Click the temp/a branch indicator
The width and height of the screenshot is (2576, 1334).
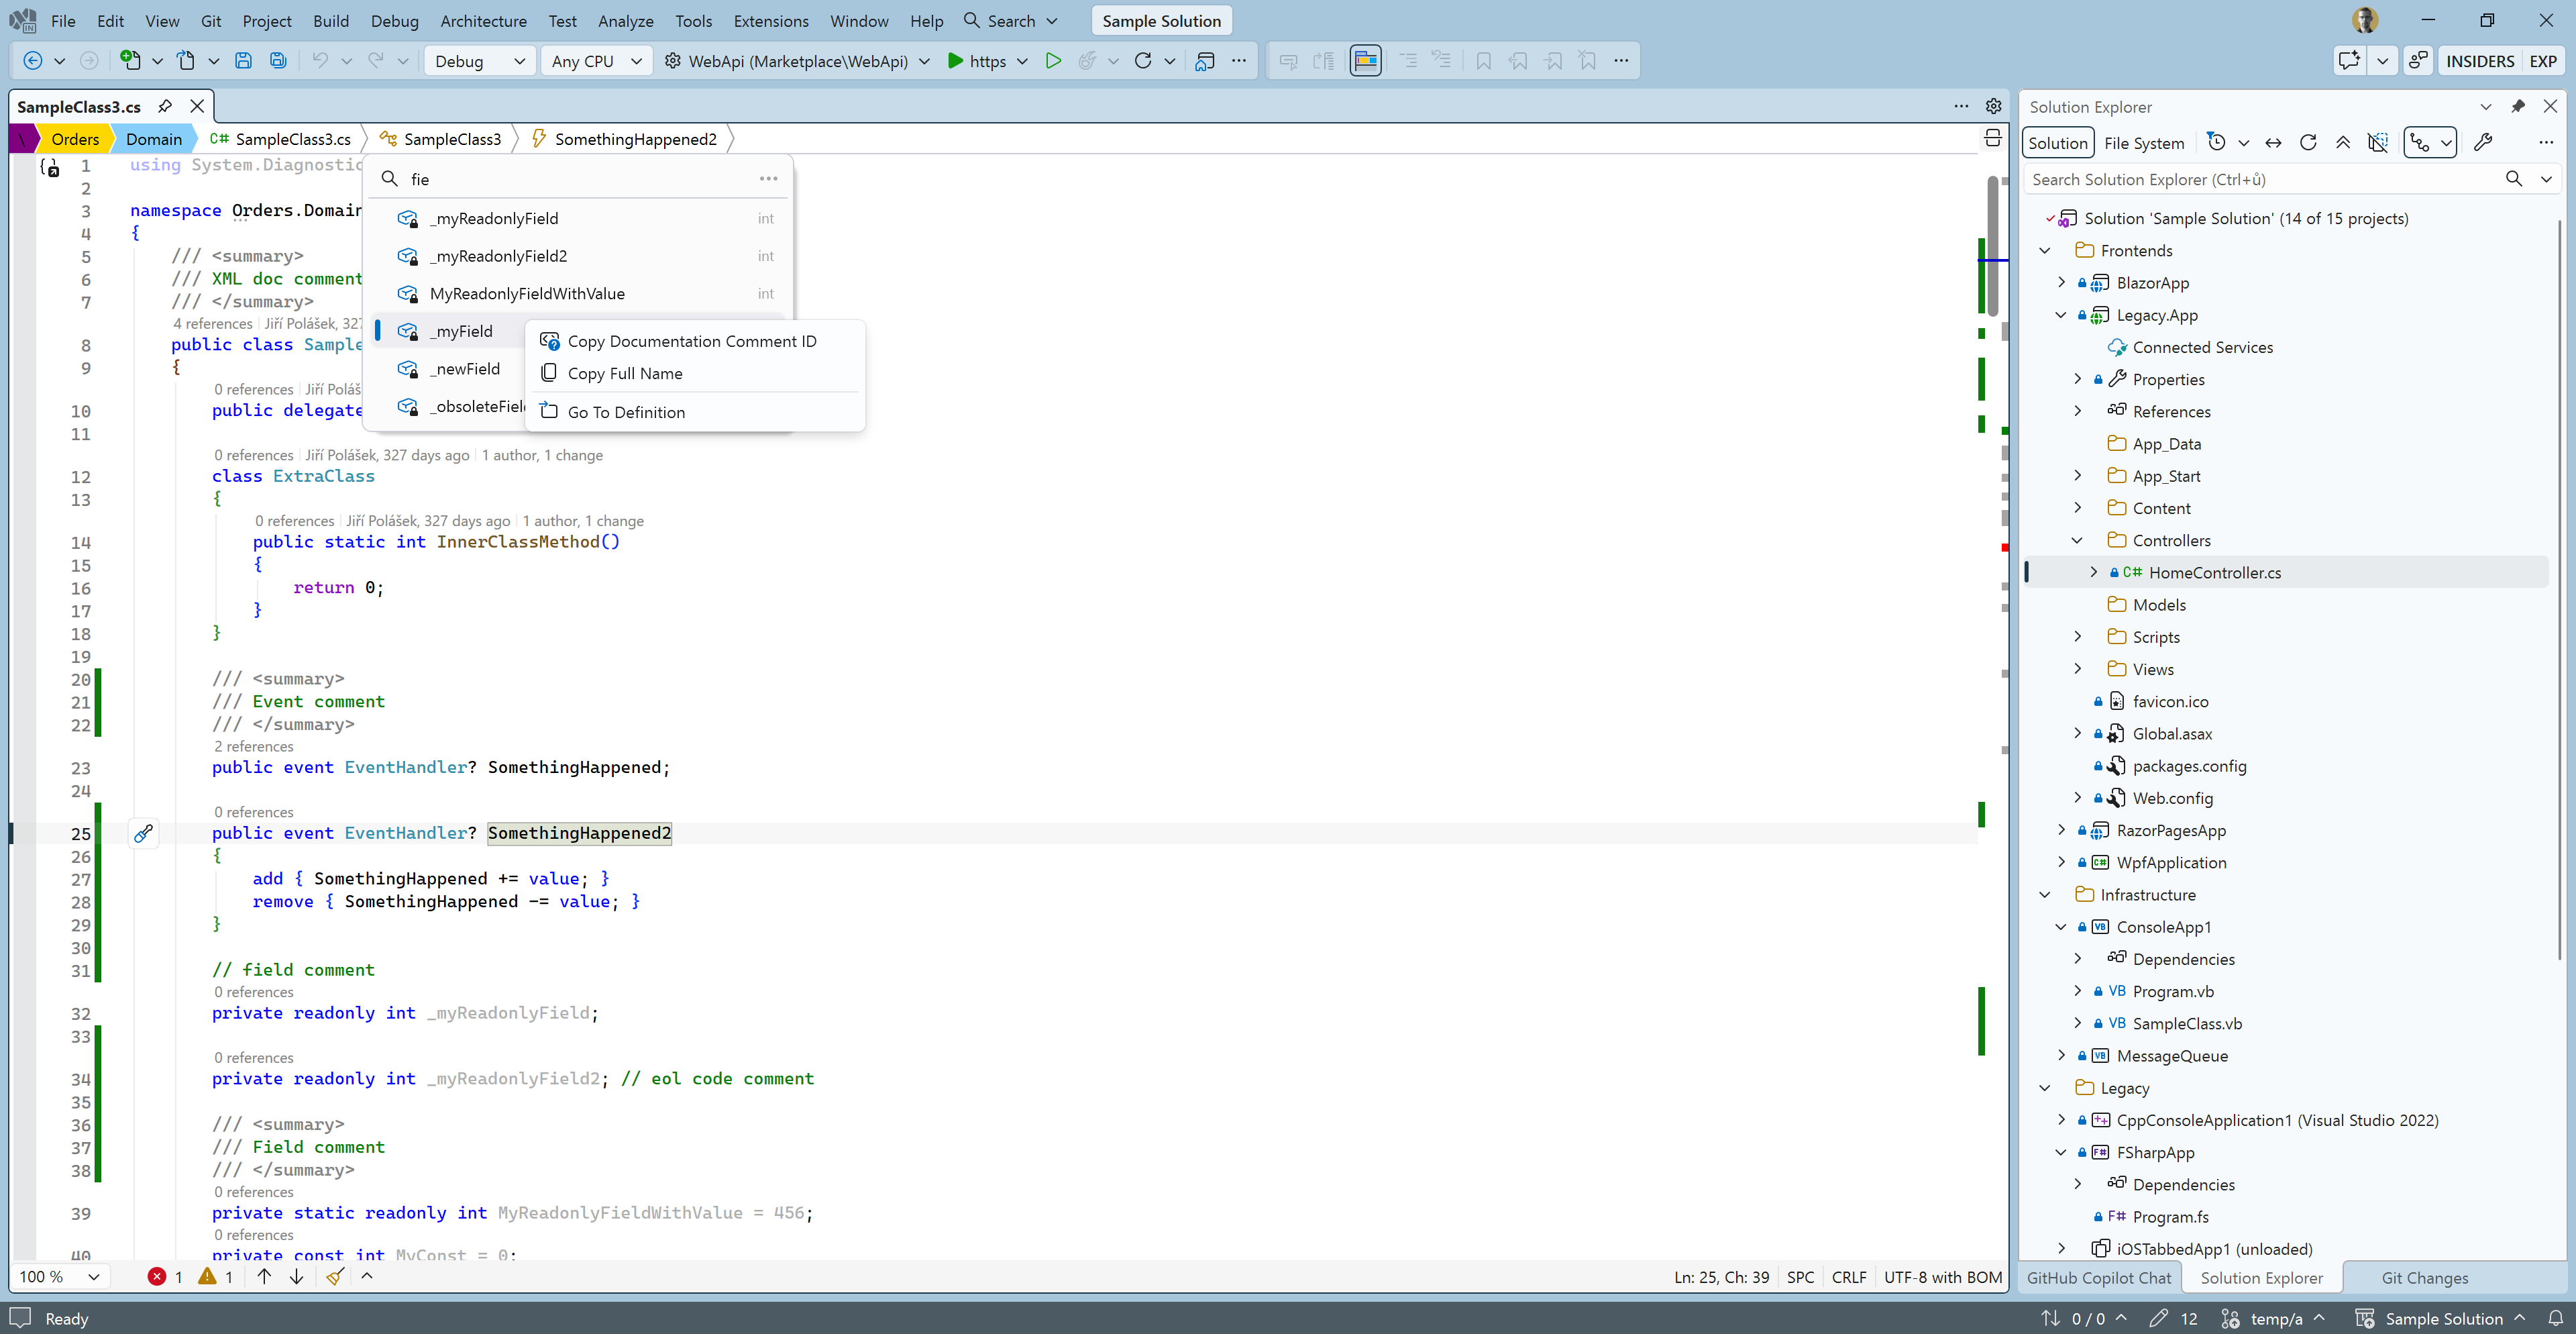coord(2272,1318)
